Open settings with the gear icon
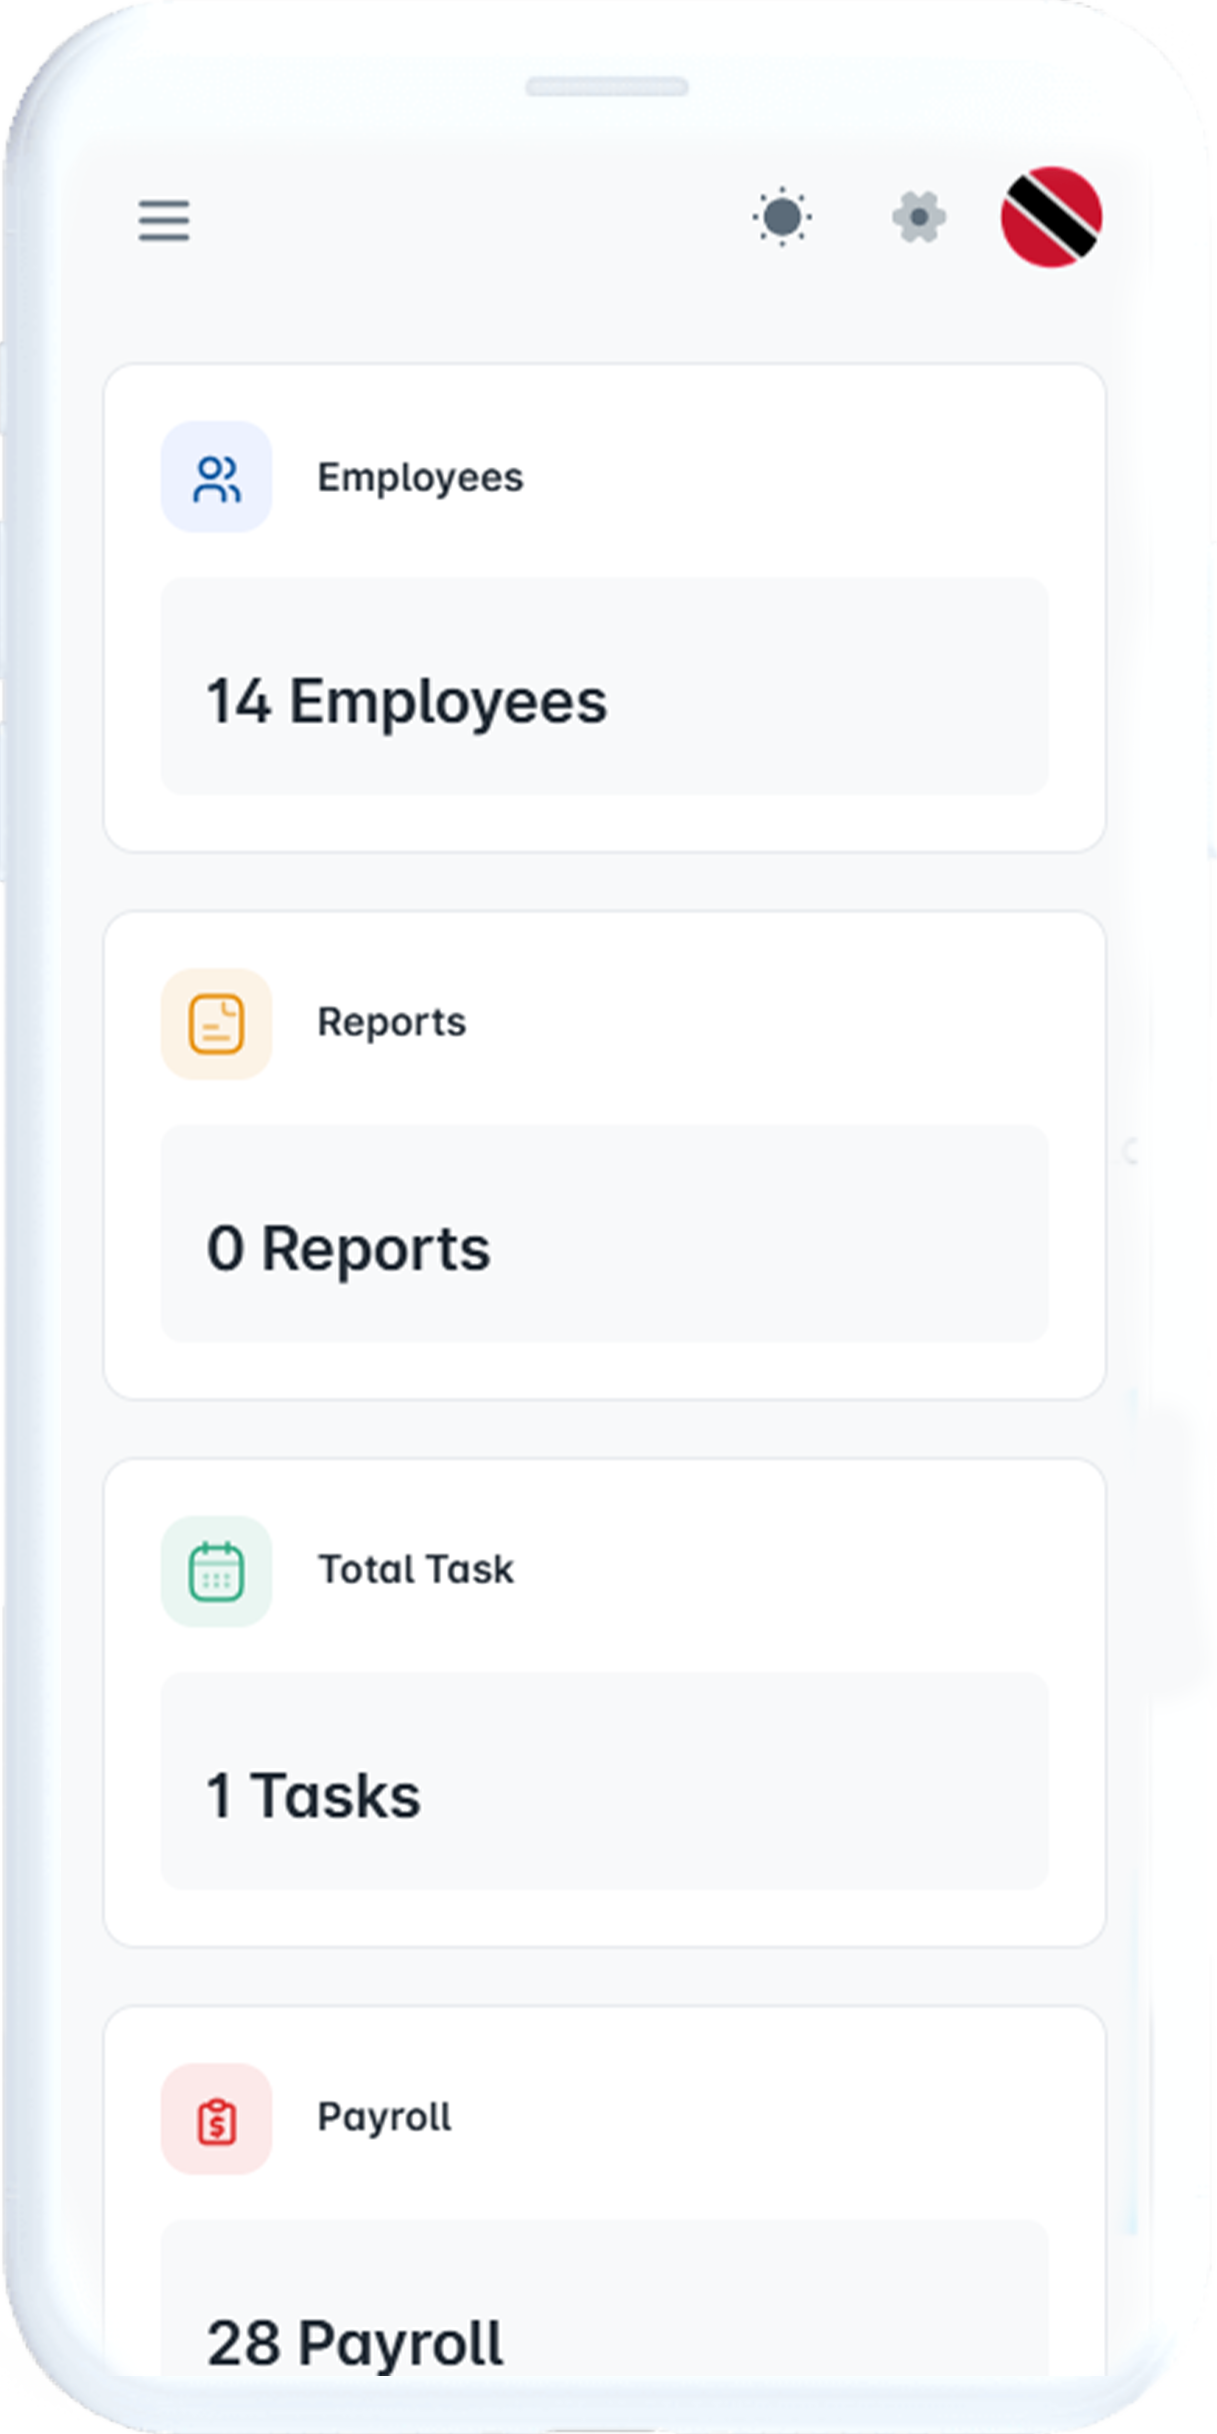Image resolution: width=1217 pixels, height=2434 pixels. pyautogui.click(x=918, y=217)
